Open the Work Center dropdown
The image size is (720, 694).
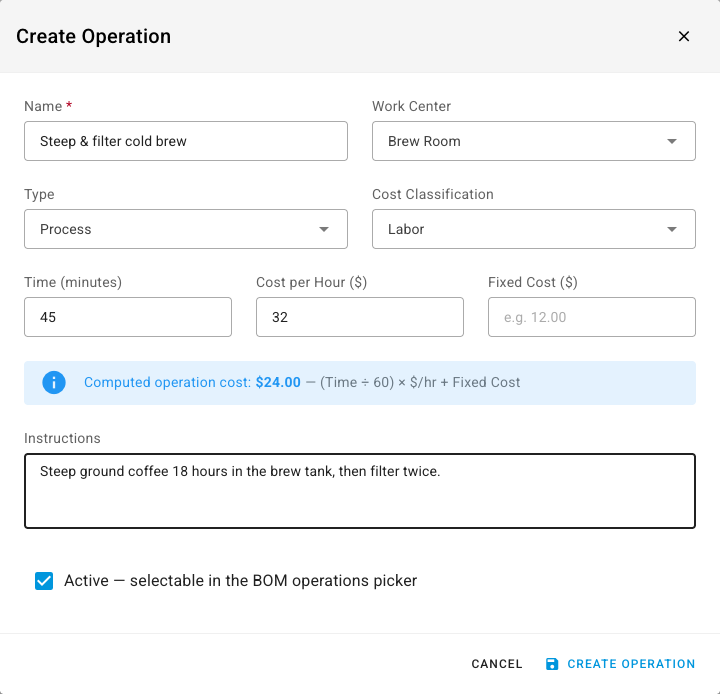tap(534, 141)
